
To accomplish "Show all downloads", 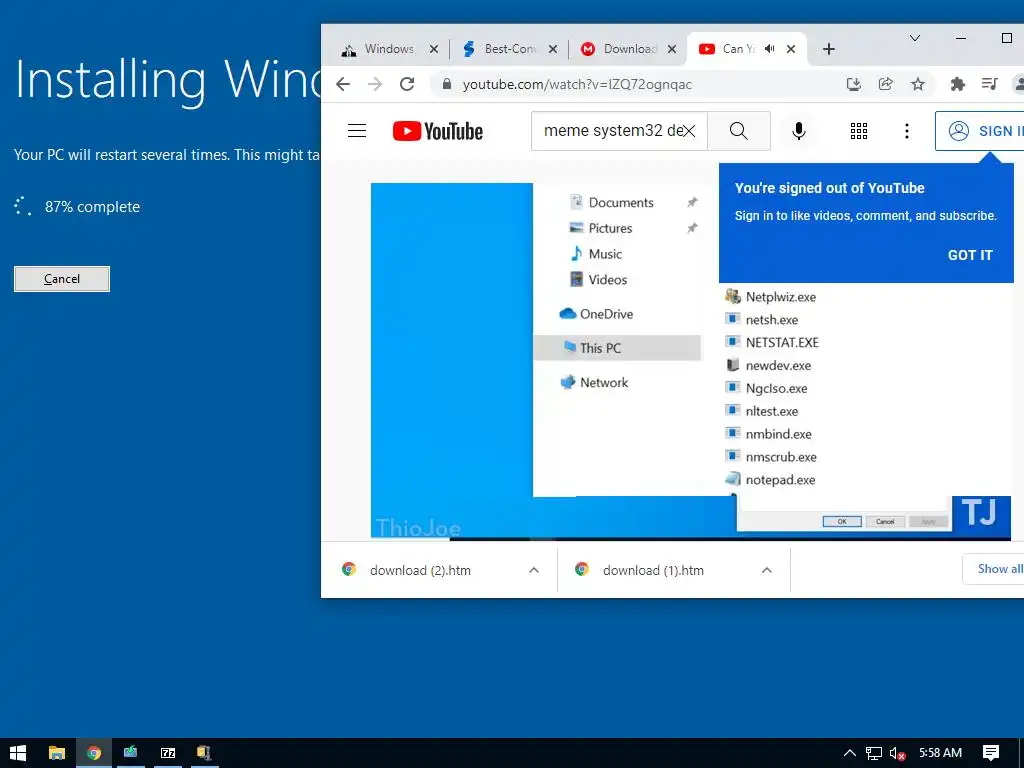I will 993,569.
